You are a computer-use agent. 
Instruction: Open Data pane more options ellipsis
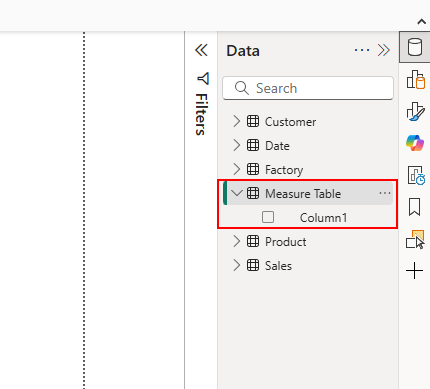[x=362, y=50]
